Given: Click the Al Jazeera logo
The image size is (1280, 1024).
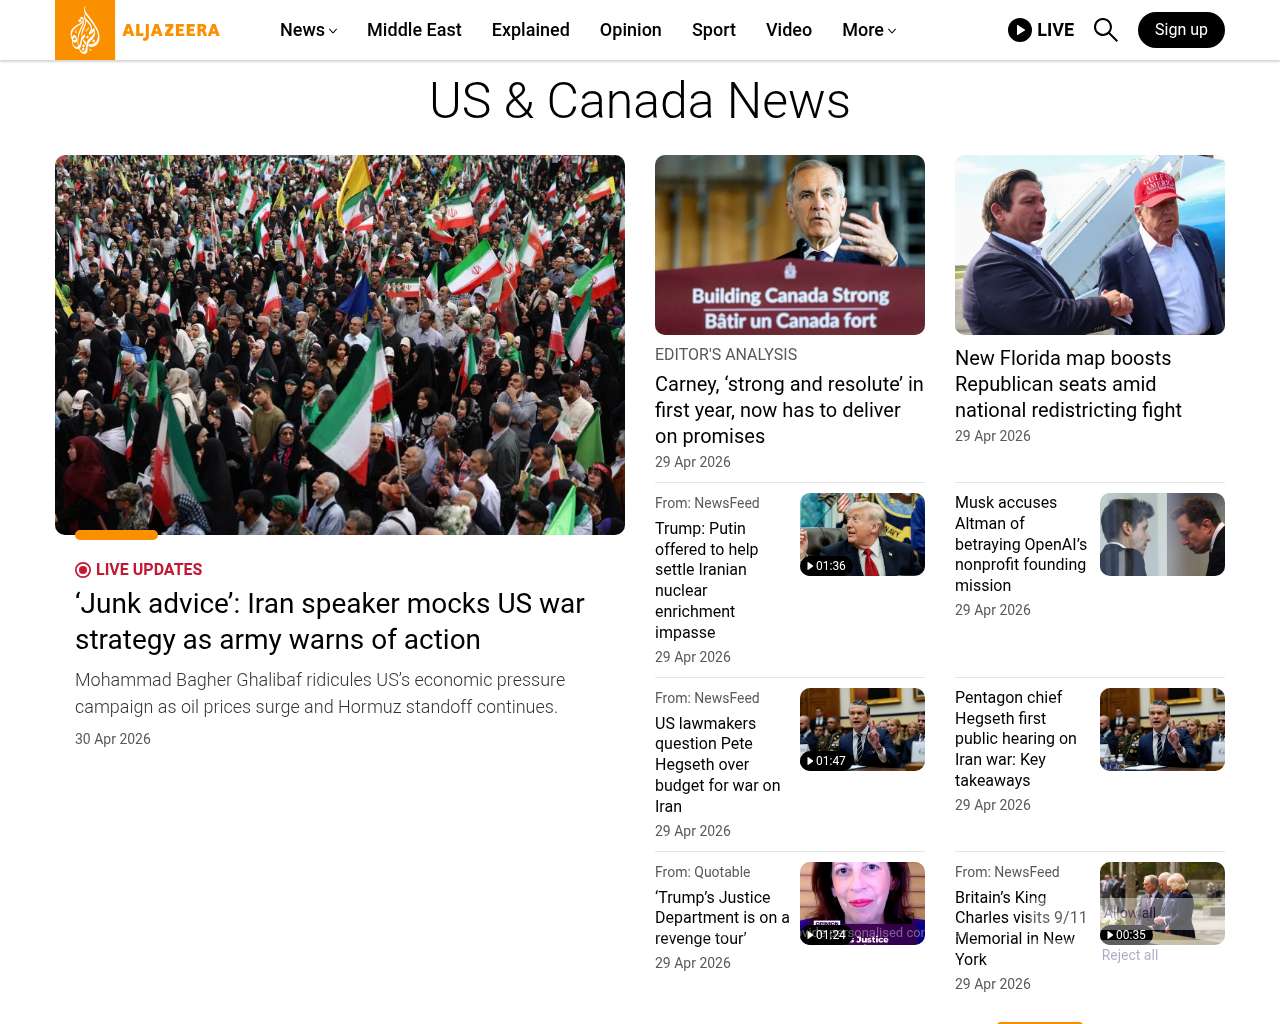Looking at the screenshot, I should (138, 30).
